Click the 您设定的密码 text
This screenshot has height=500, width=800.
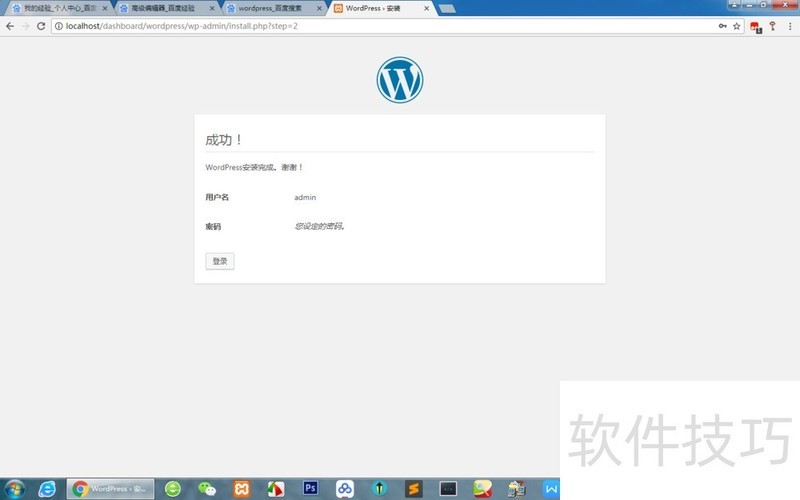319,226
